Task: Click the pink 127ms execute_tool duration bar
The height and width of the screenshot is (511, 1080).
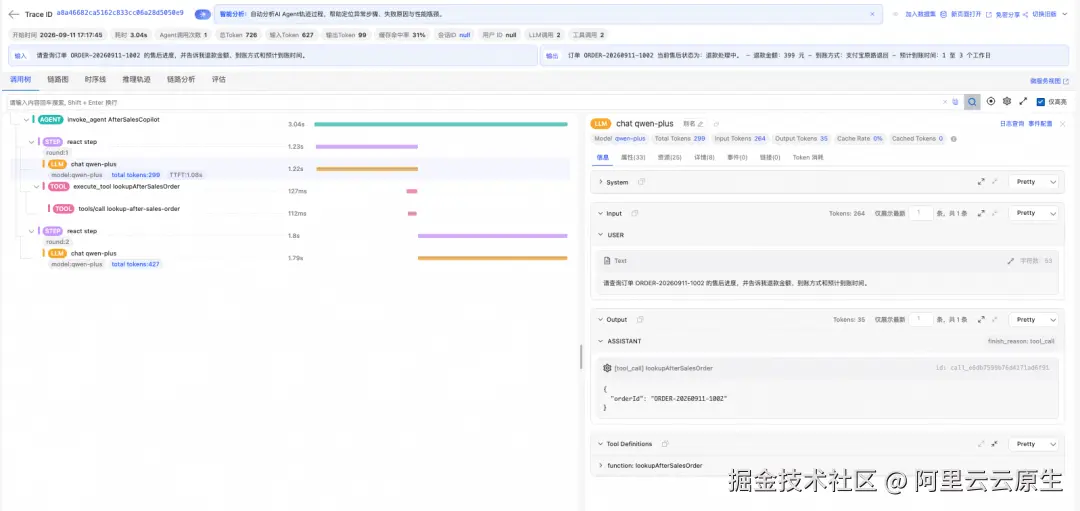Action: (x=412, y=191)
